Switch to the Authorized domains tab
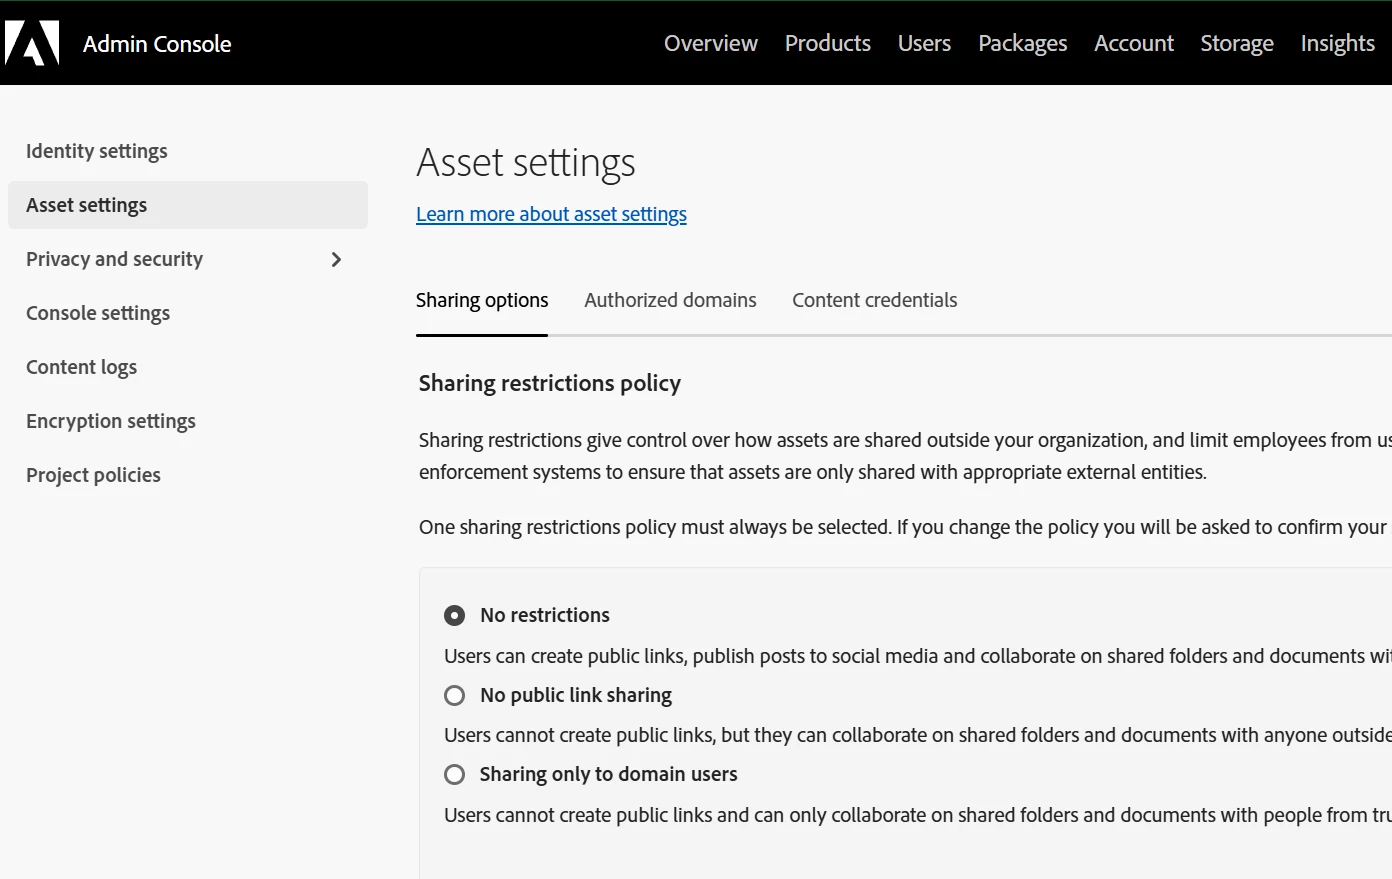 click(670, 300)
